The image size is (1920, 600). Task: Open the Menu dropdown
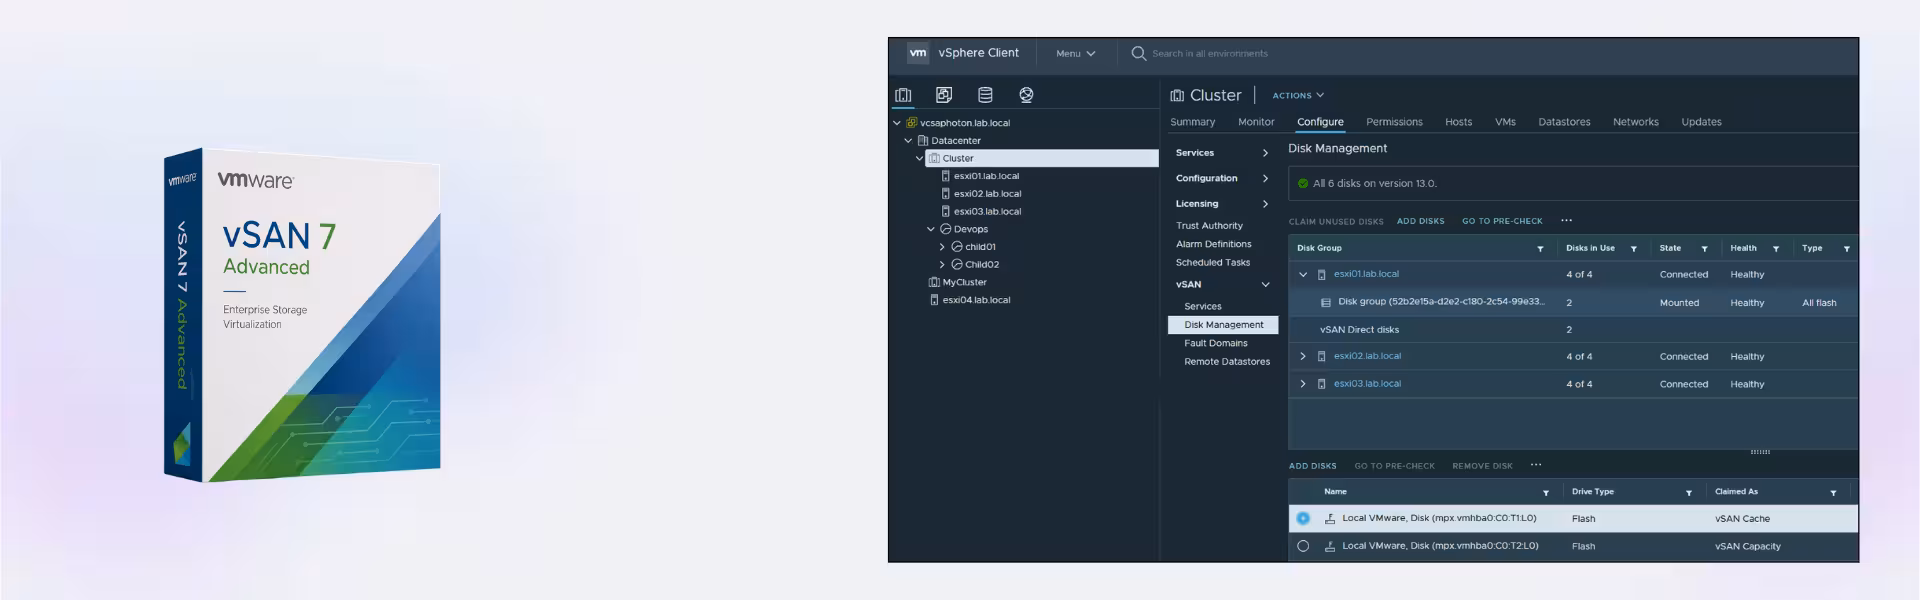[1076, 54]
